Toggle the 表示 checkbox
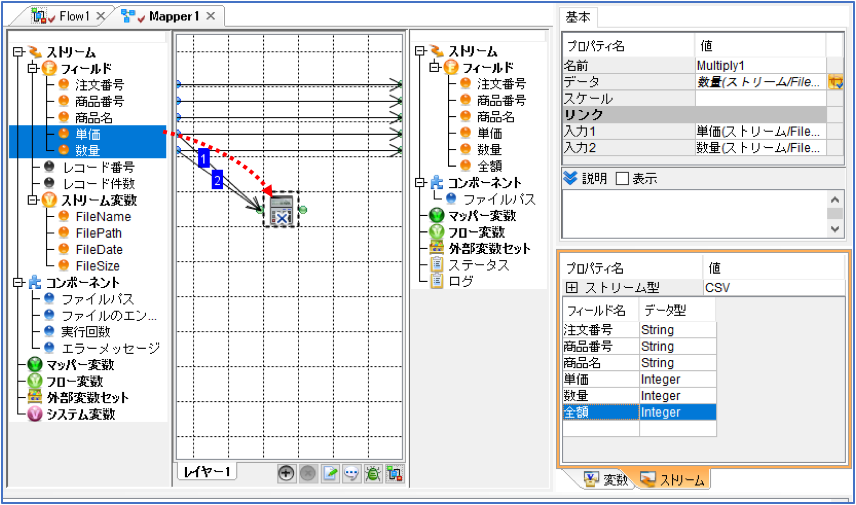This screenshot has width=856, height=505. 622,179
